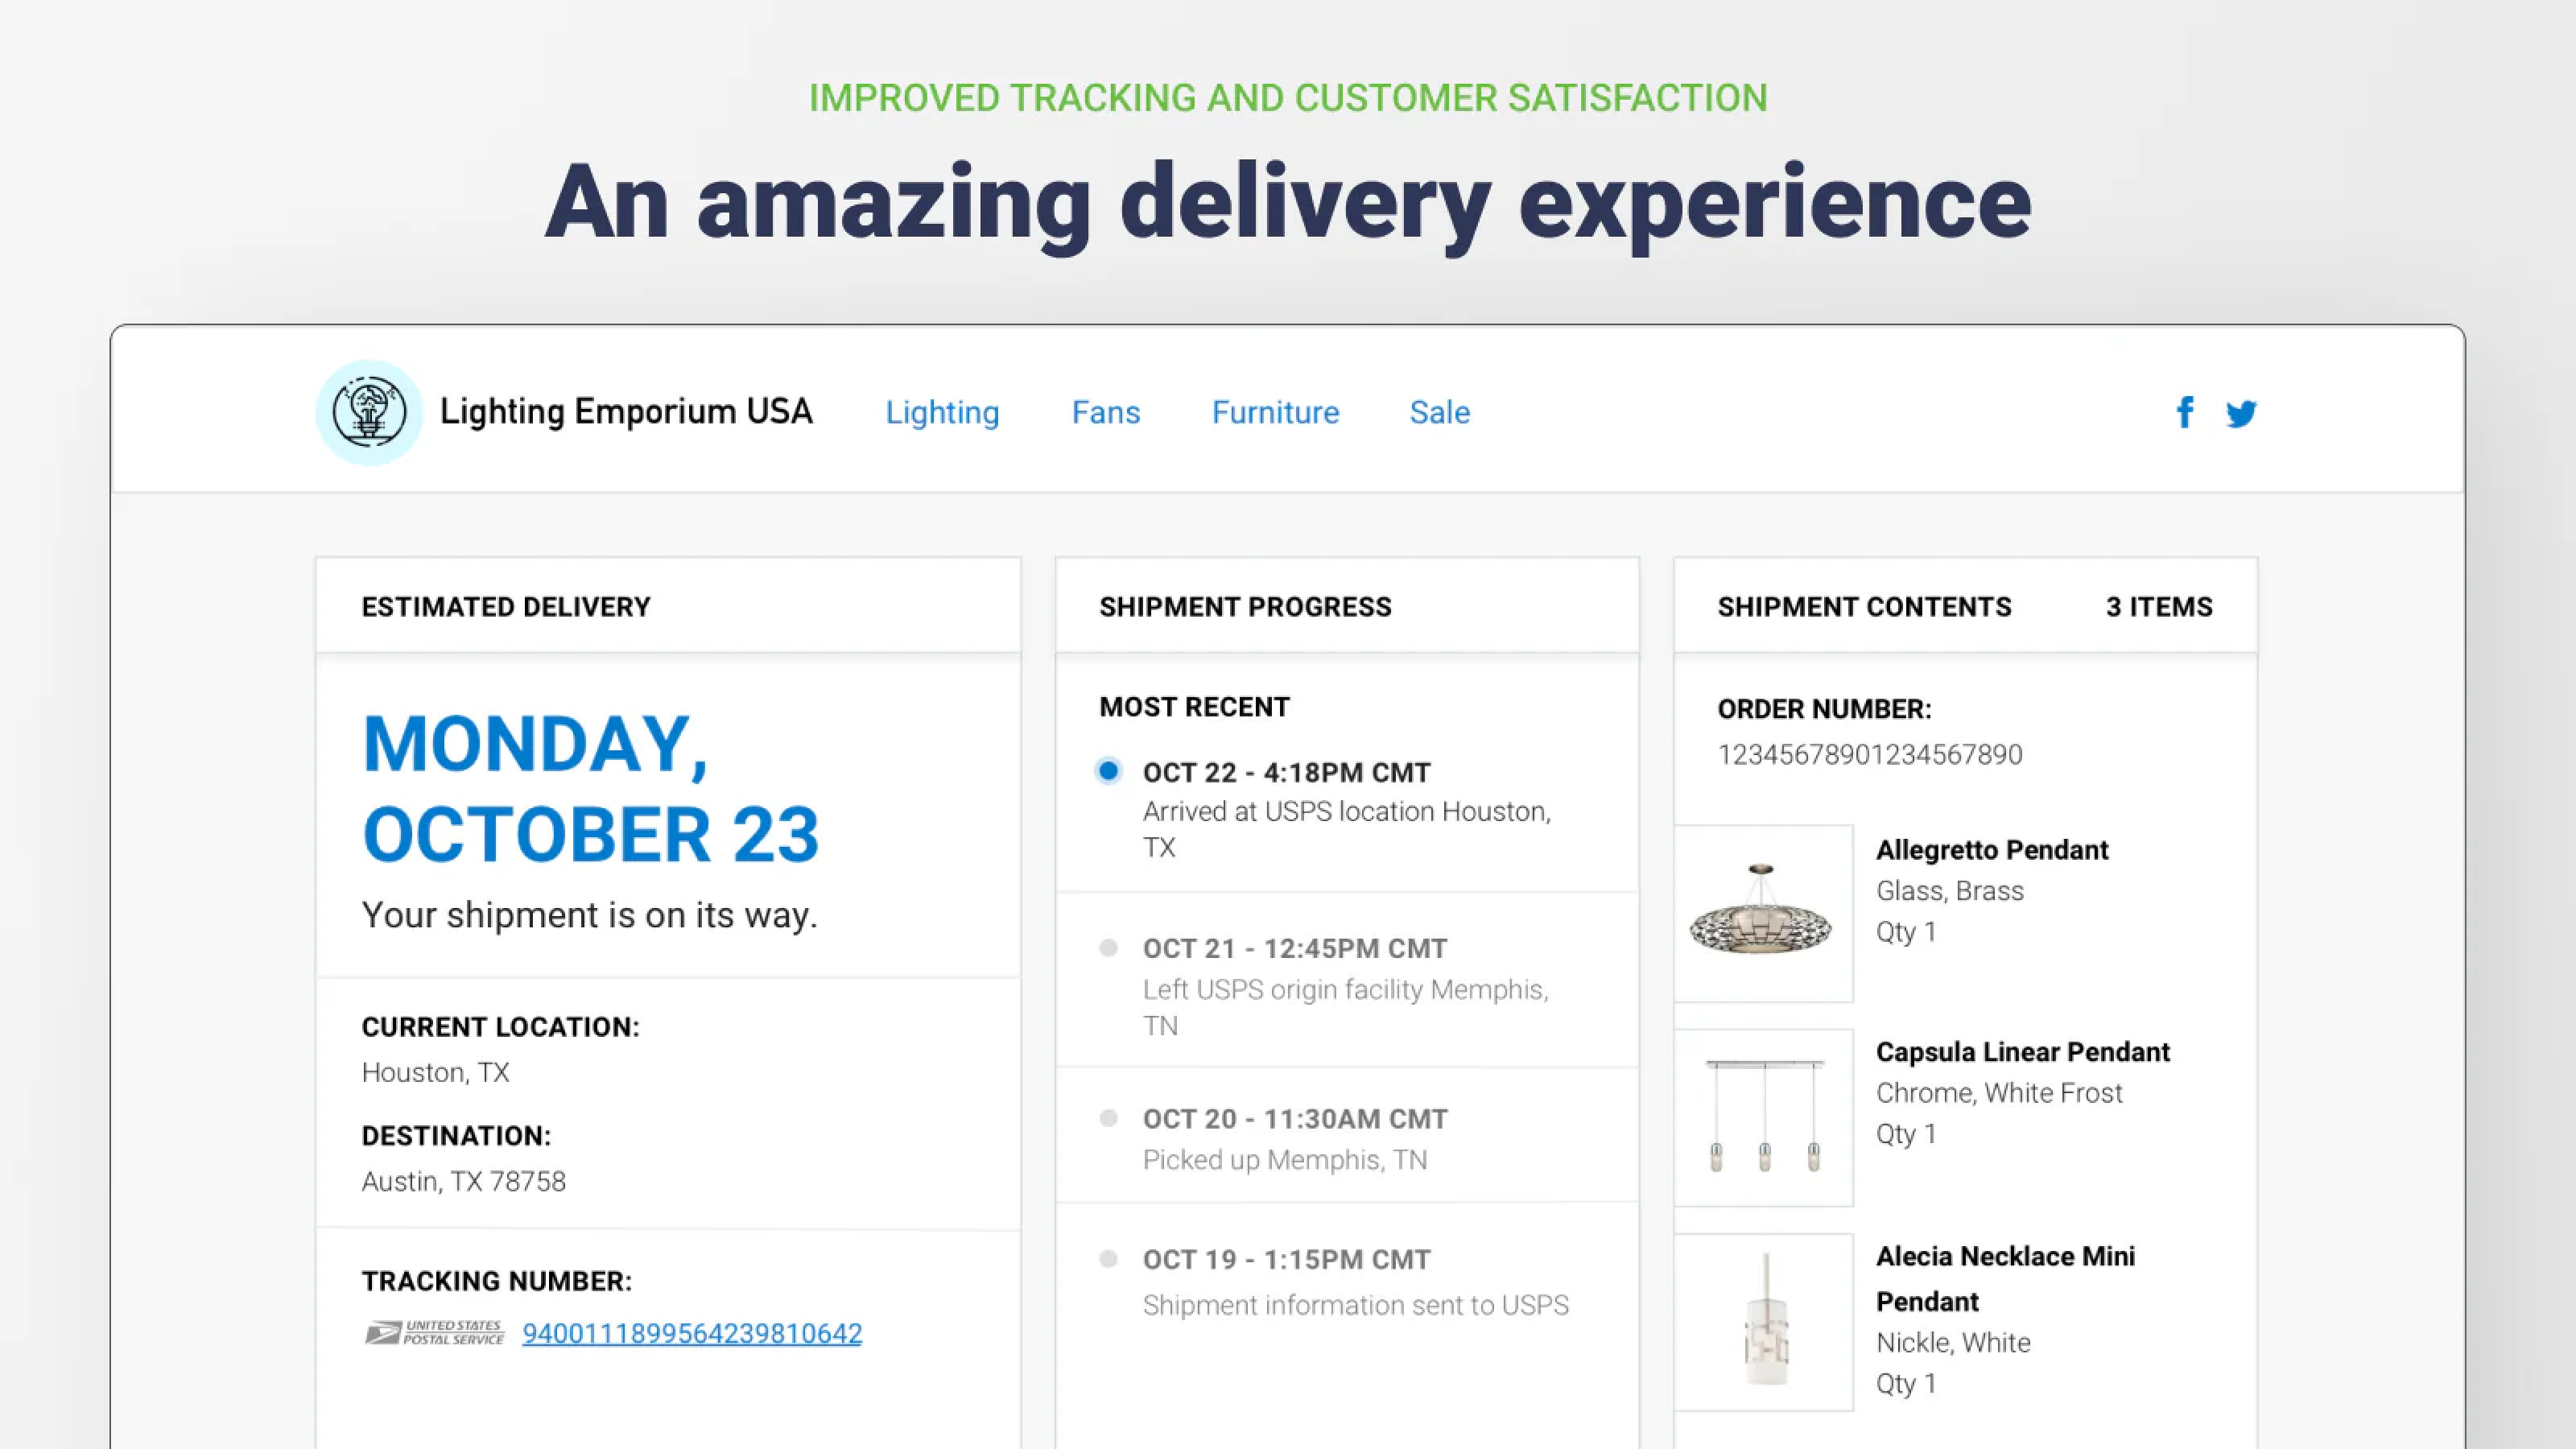Select the Oct 20 pickup status indicator
The width and height of the screenshot is (2576, 1449).
click(x=1109, y=1117)
